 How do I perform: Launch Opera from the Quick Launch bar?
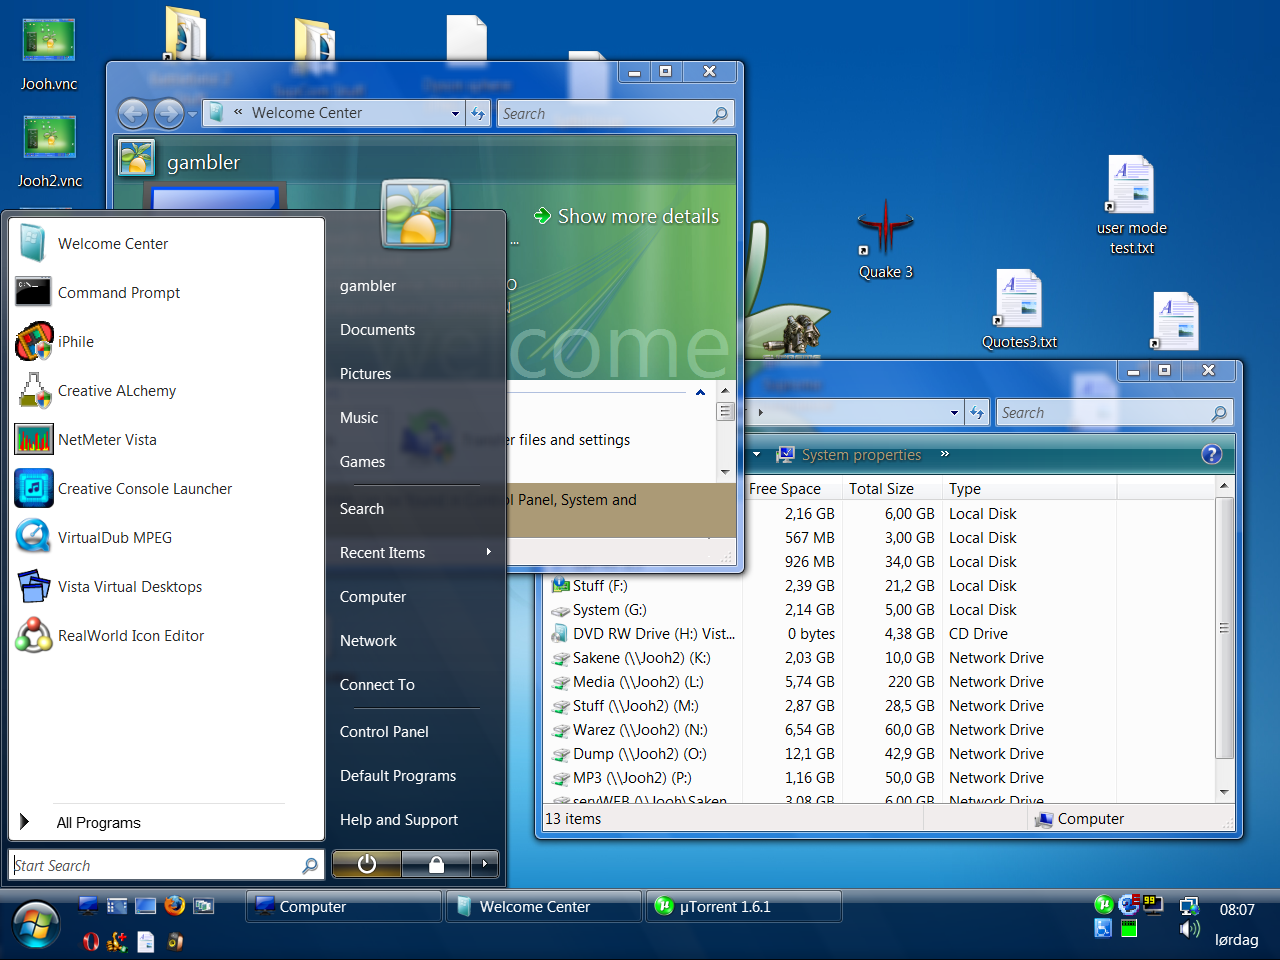91,941
